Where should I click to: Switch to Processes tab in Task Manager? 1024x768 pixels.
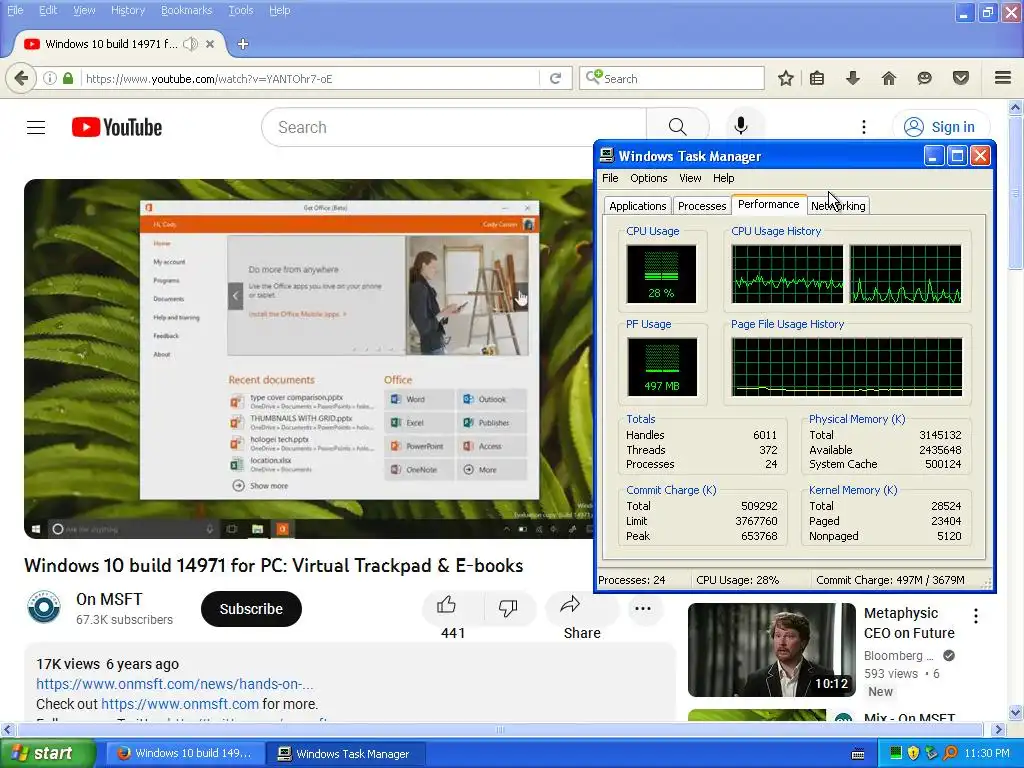pyautogui.click(x=702, y=206)
